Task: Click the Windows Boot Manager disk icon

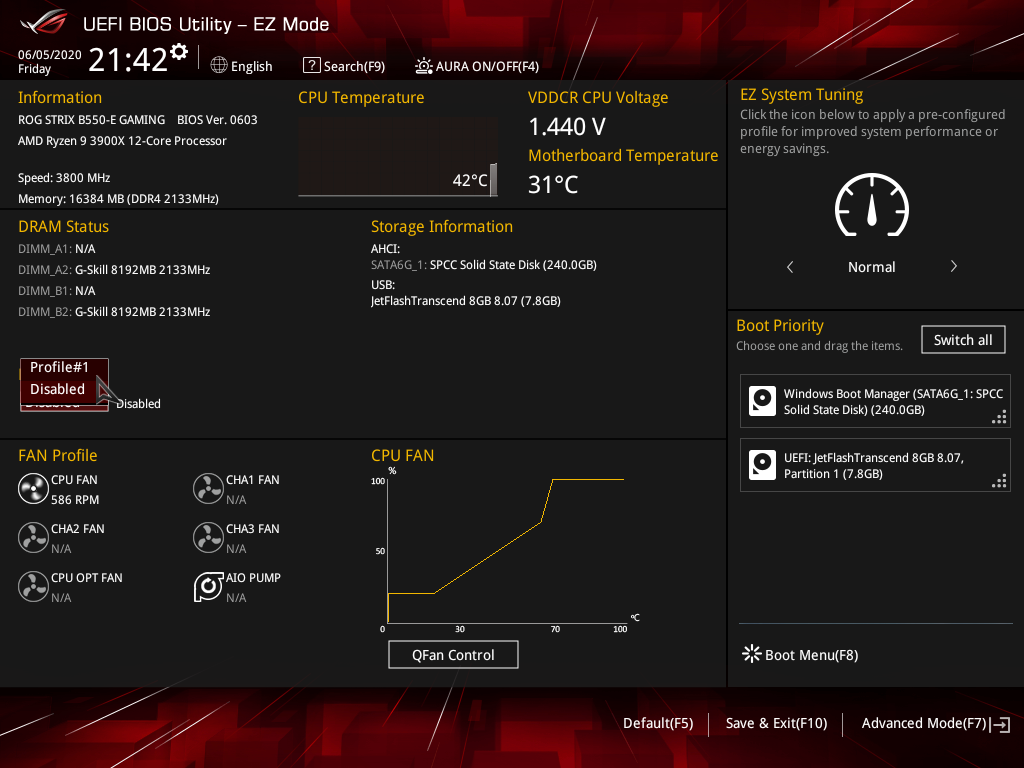Action: 762,401
